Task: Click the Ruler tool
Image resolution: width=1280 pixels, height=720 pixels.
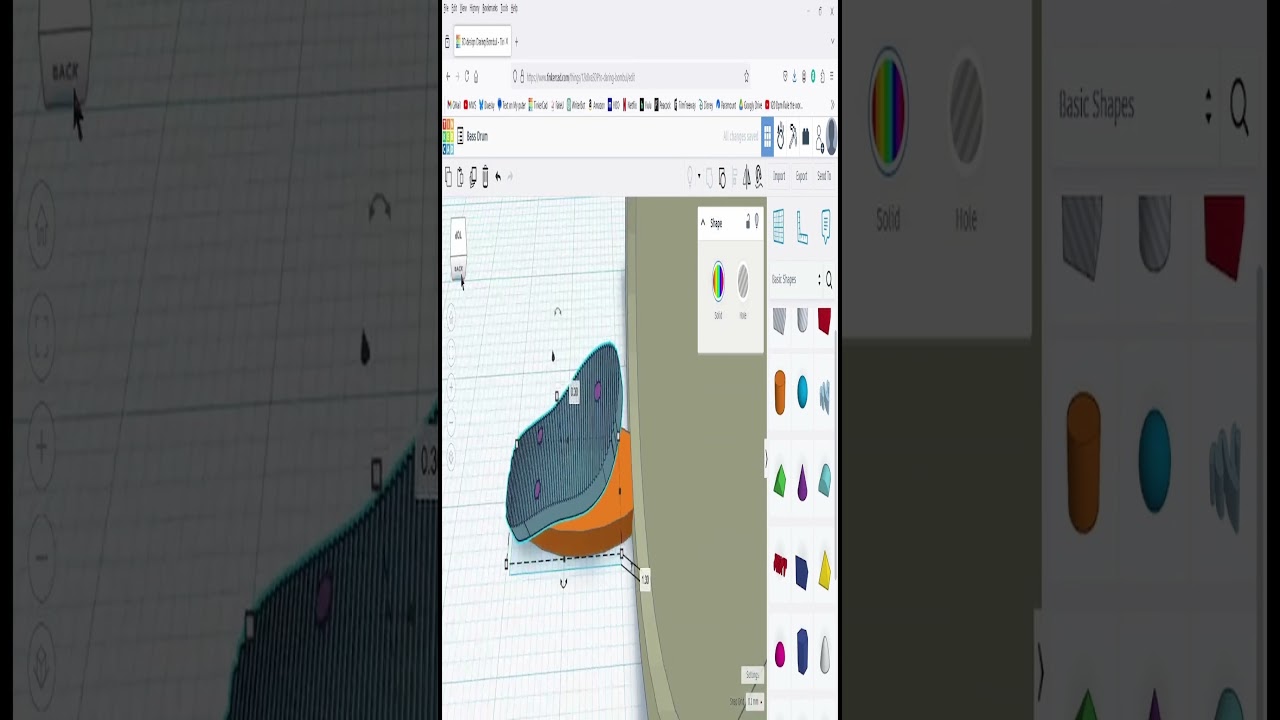Action: tap(802, 227)
